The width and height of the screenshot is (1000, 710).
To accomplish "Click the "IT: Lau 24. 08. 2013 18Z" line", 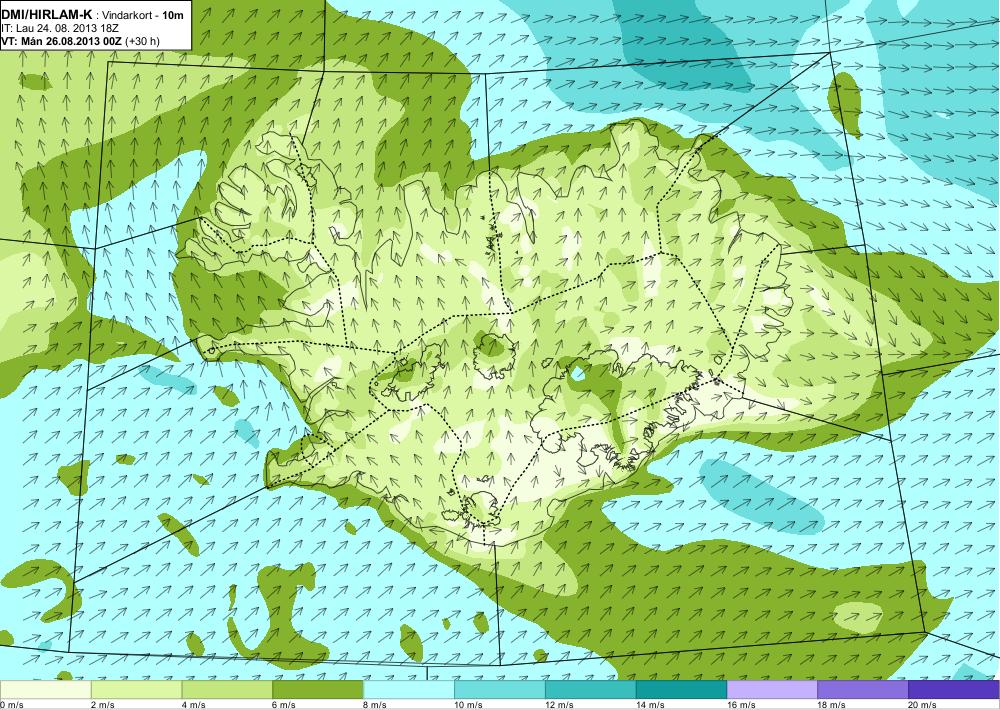I will pyautogui.click(x=60, y=29).
